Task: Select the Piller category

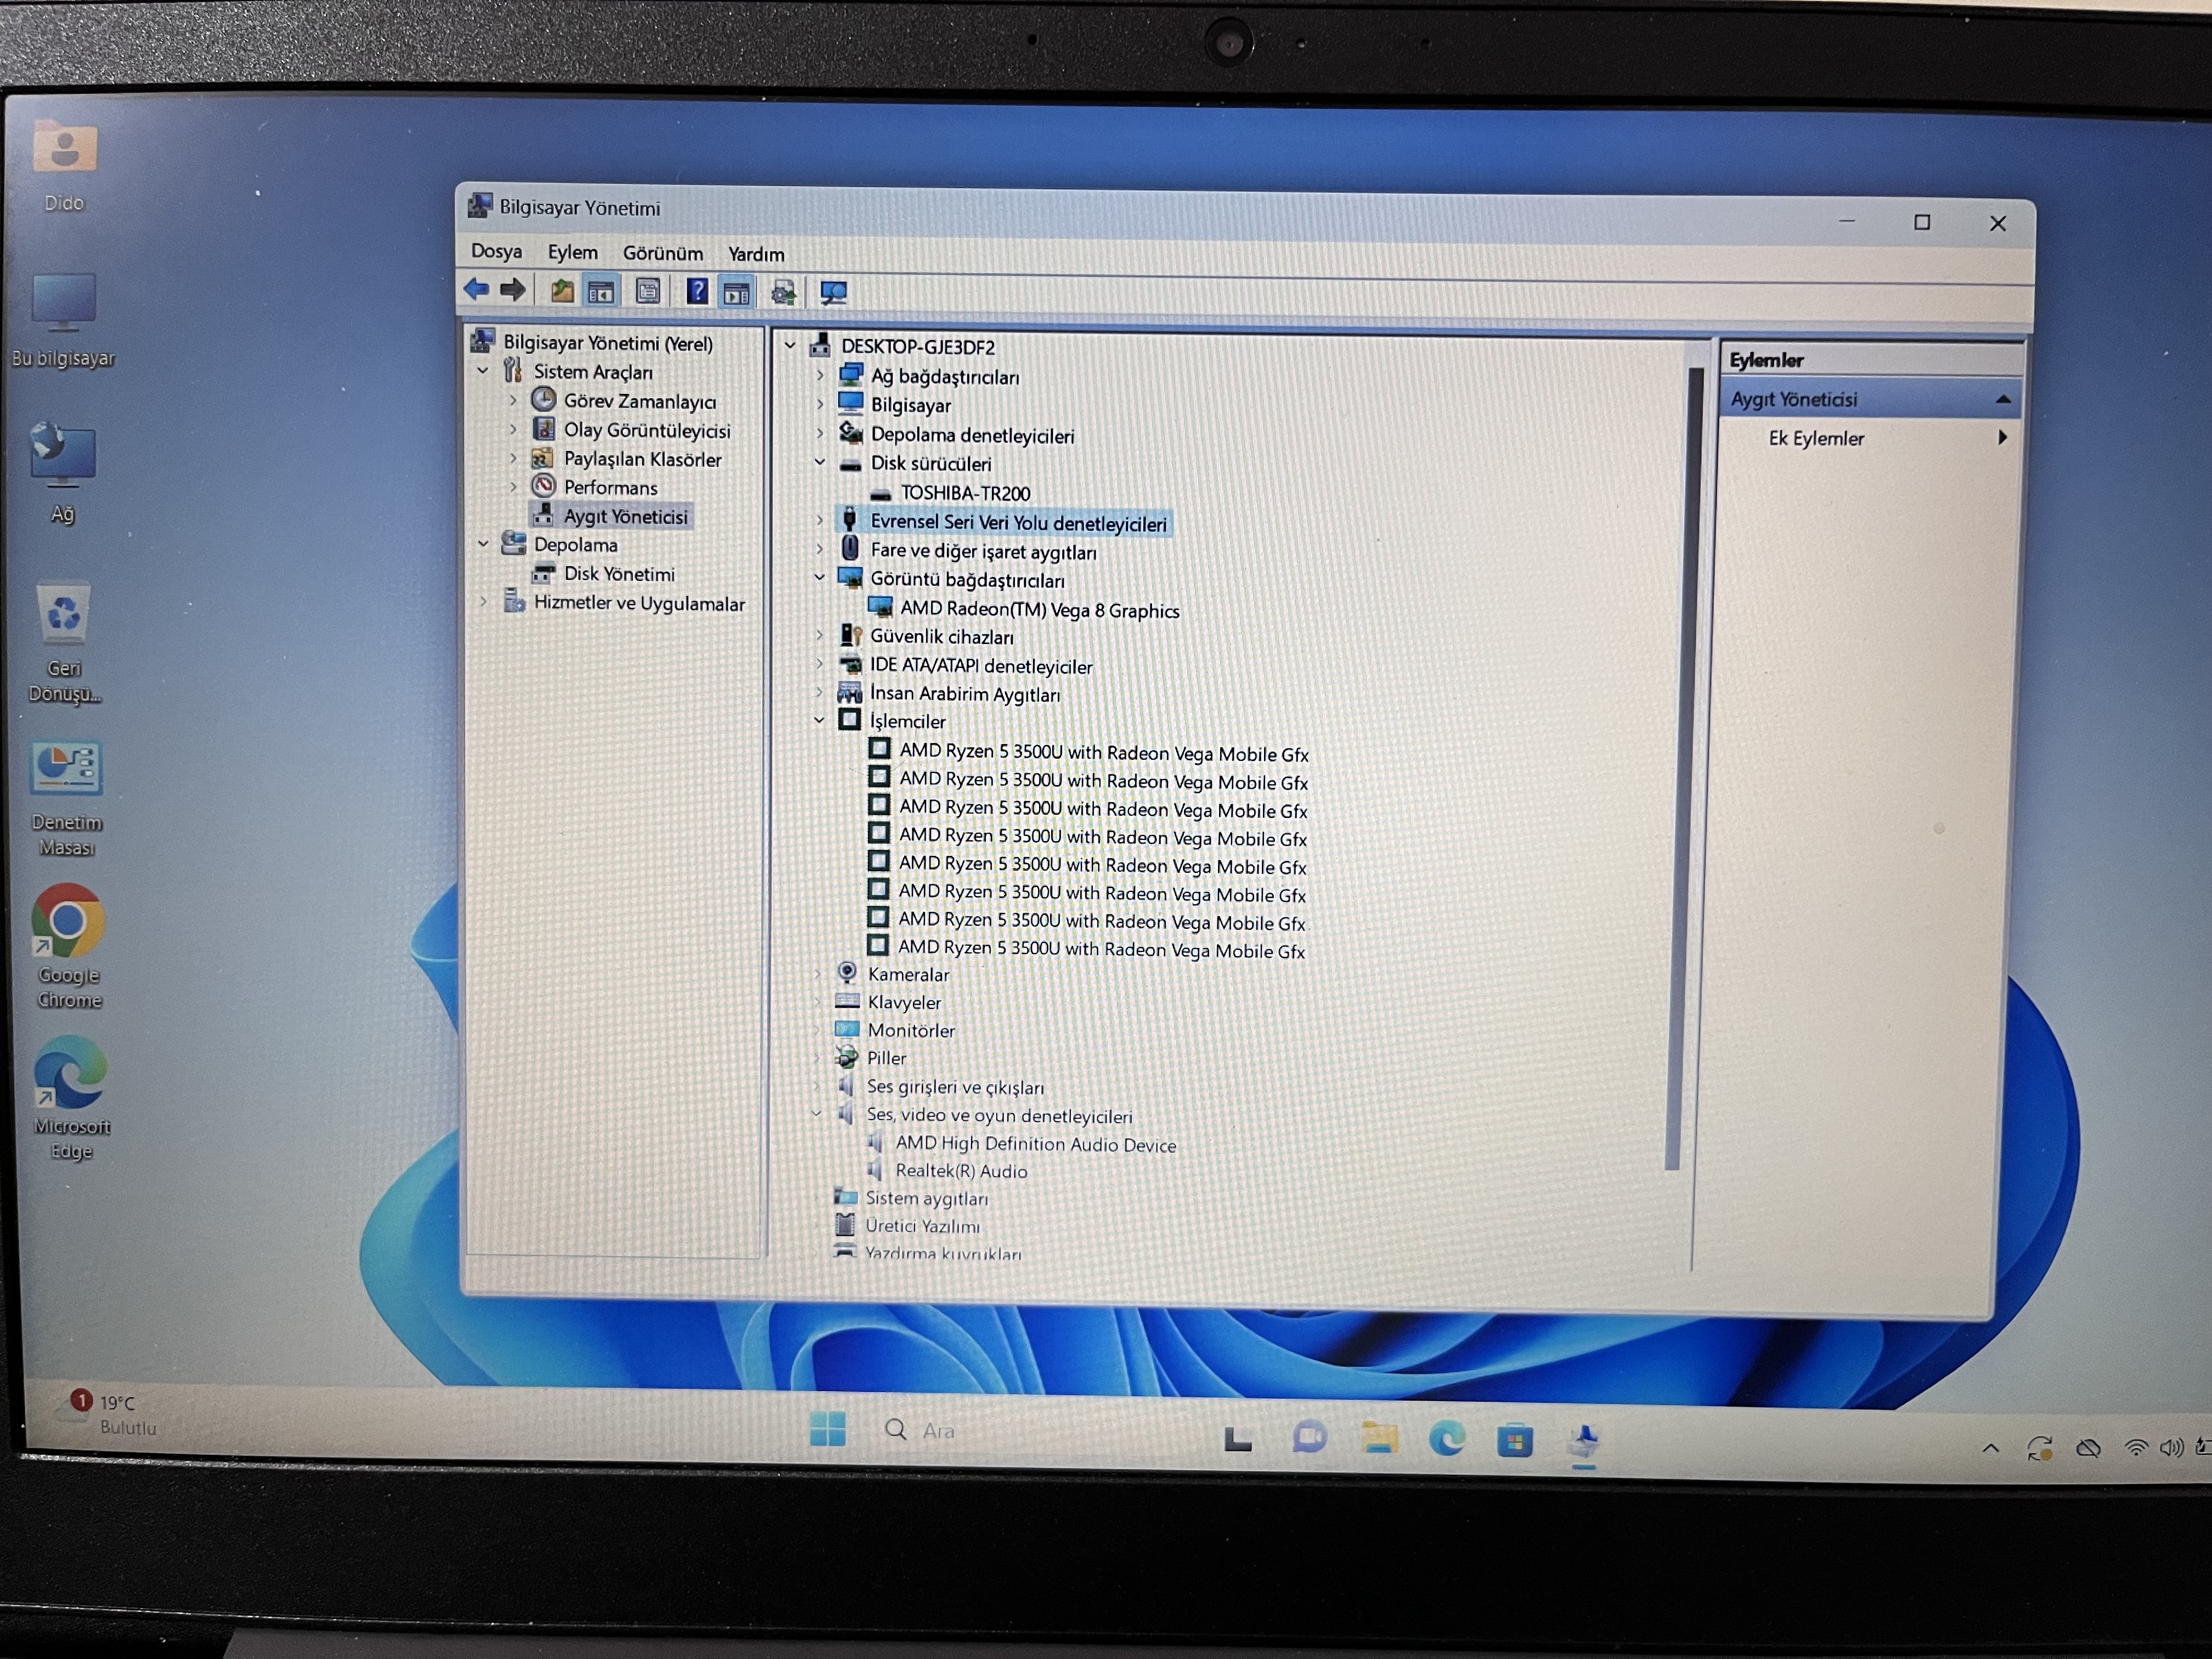Action: pos(886,1058)
